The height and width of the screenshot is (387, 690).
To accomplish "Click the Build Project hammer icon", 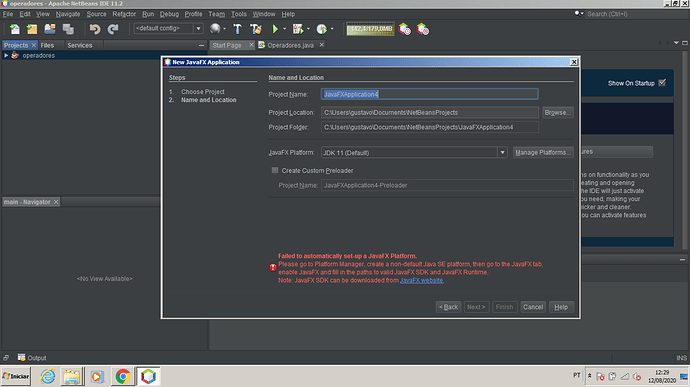I will (237, 29).
